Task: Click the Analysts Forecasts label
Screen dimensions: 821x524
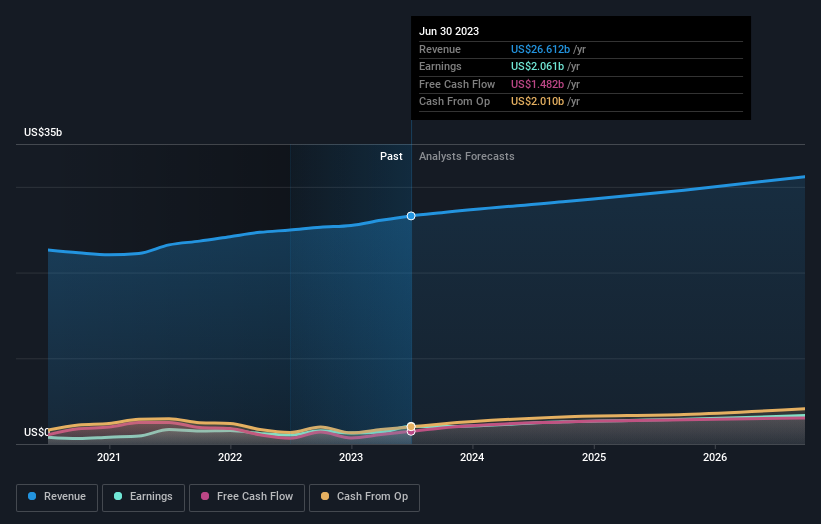Action: (467, 157)
